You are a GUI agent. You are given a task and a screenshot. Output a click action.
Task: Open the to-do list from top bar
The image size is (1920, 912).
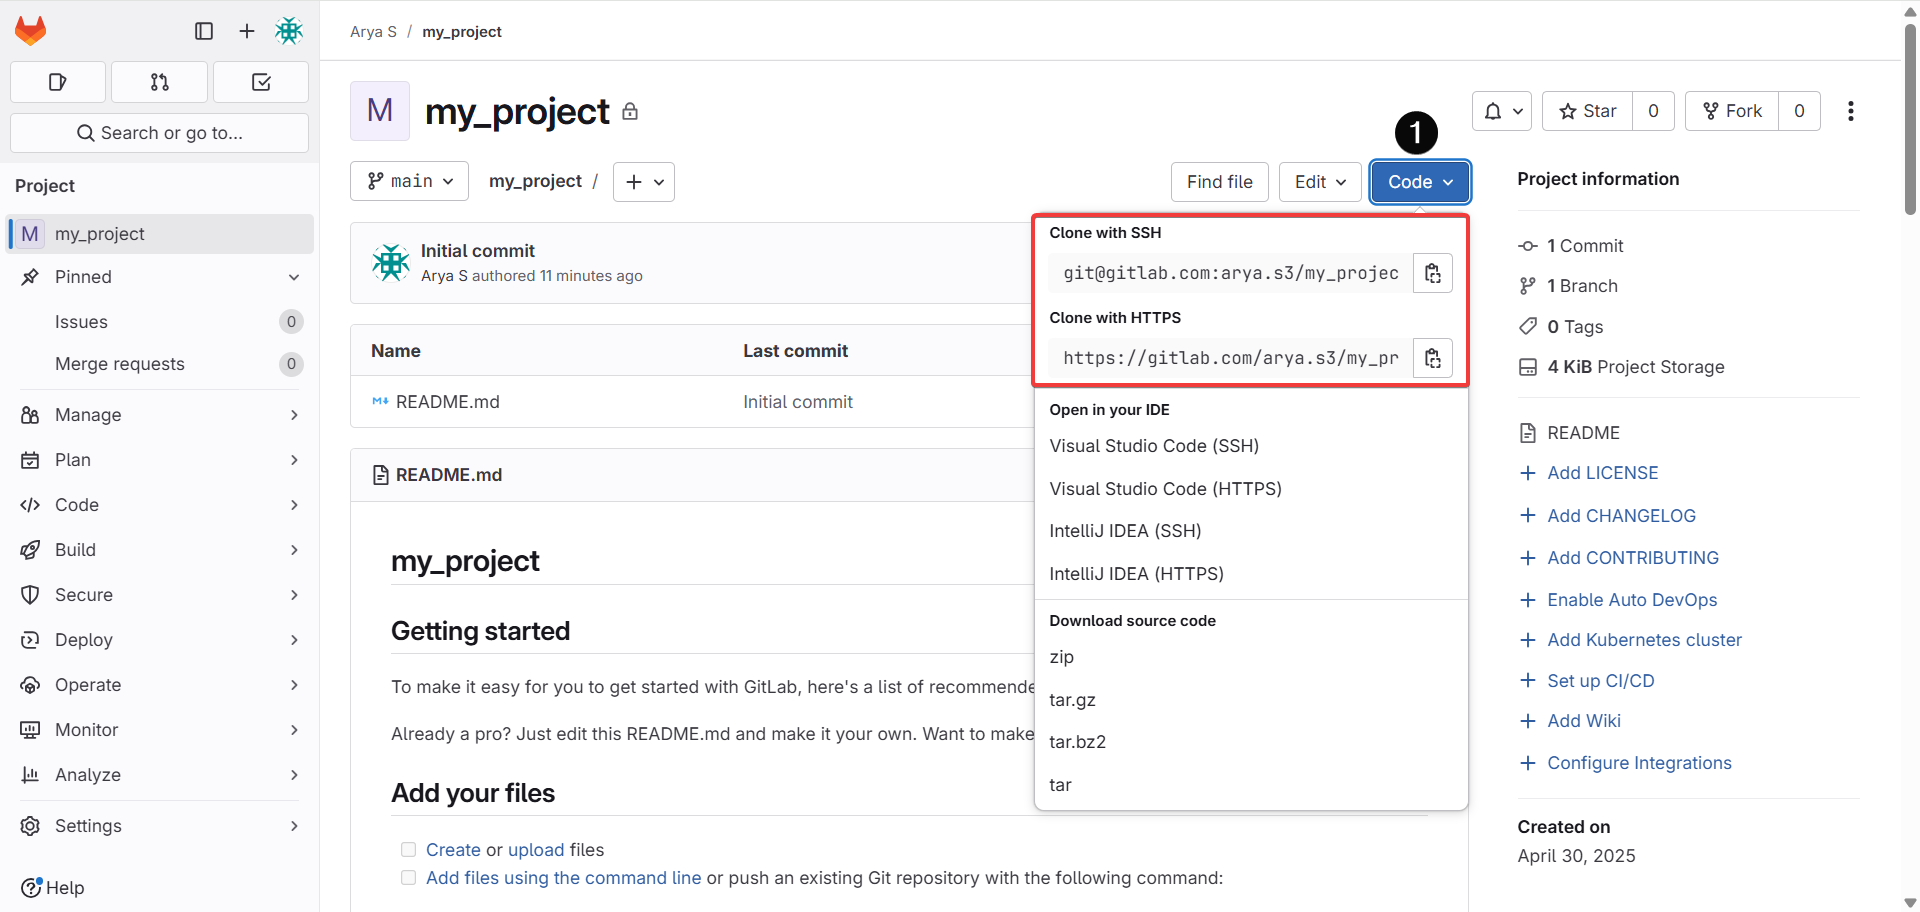click(x=260, y=82)
